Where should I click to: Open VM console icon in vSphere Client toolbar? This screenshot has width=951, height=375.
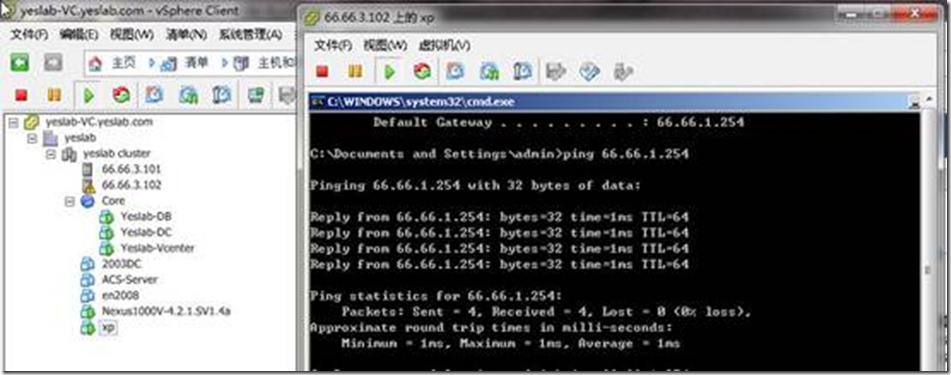256,95
